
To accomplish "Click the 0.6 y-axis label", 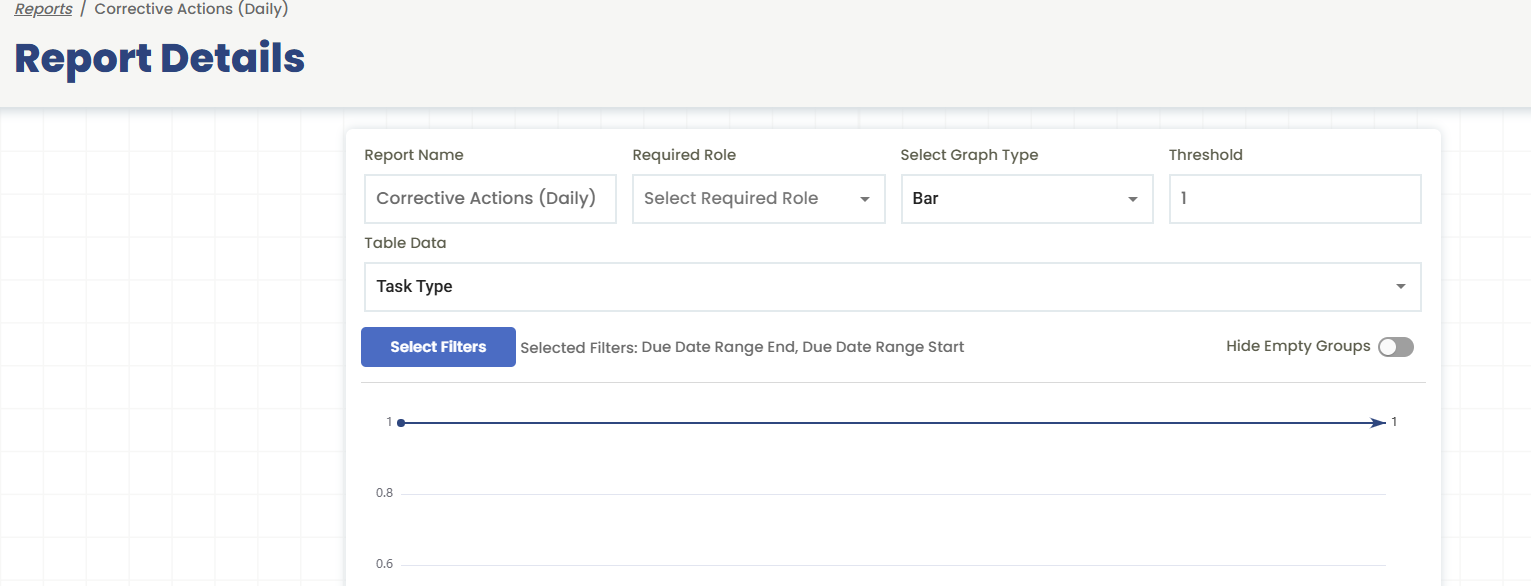I will tap(384, 564).
